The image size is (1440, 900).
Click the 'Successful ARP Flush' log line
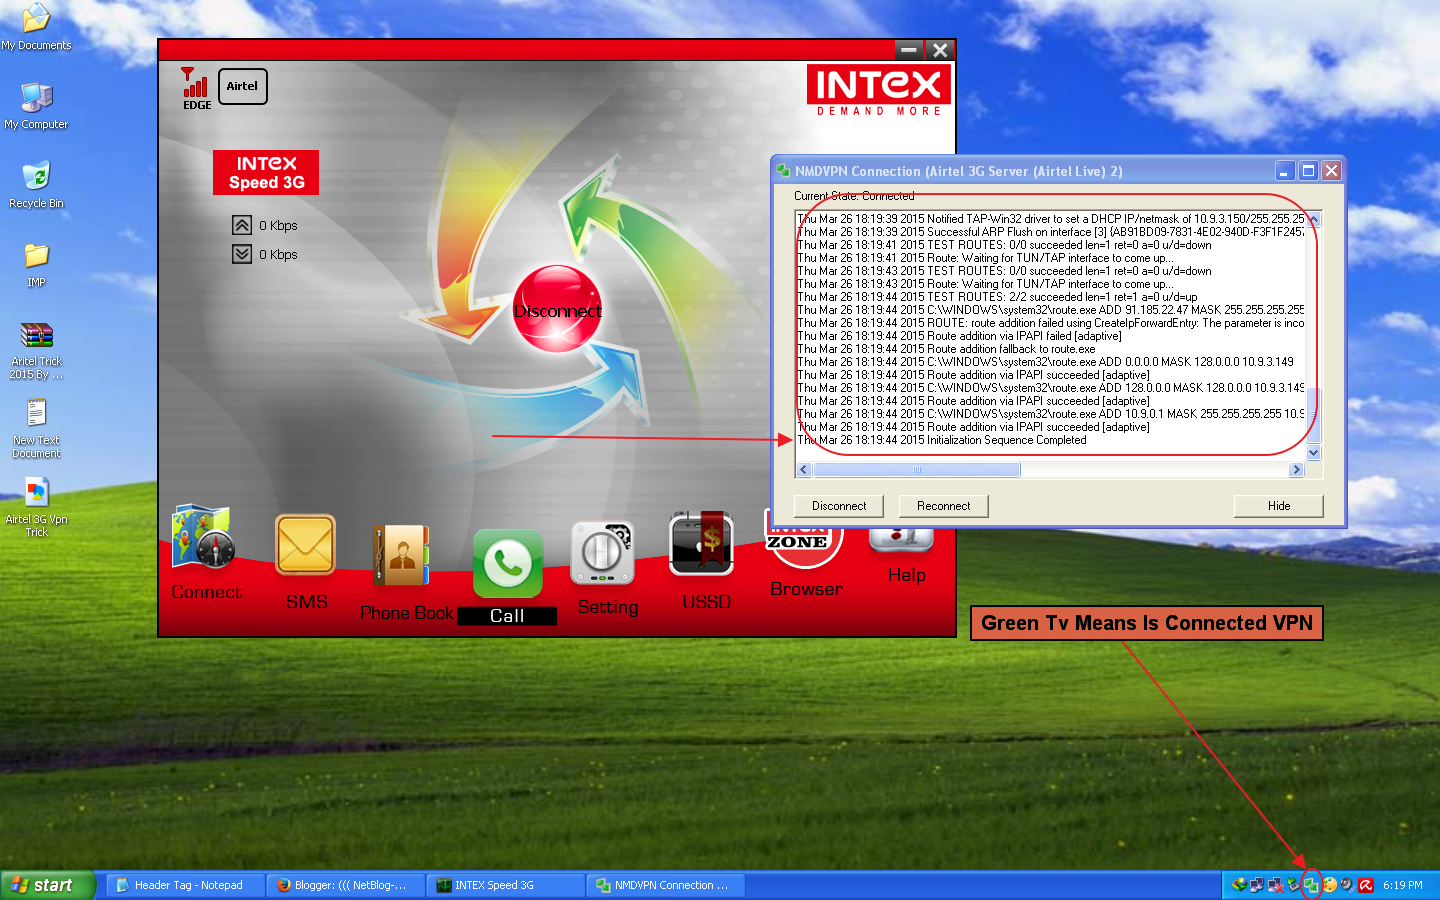point(1051,232)
